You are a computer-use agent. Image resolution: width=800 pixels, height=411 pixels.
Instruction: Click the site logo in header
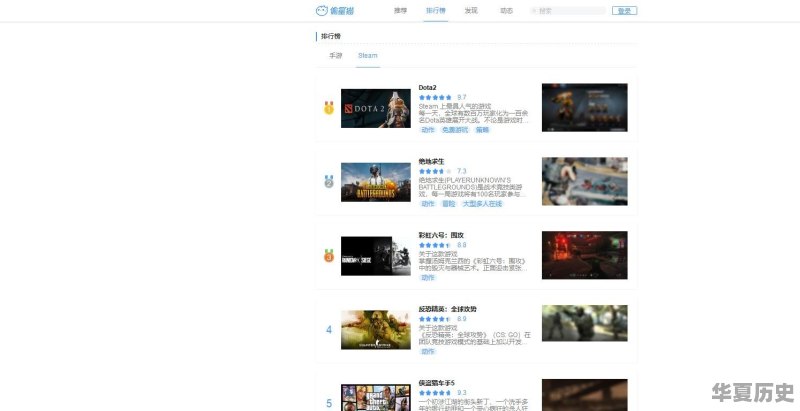[335, 11]
